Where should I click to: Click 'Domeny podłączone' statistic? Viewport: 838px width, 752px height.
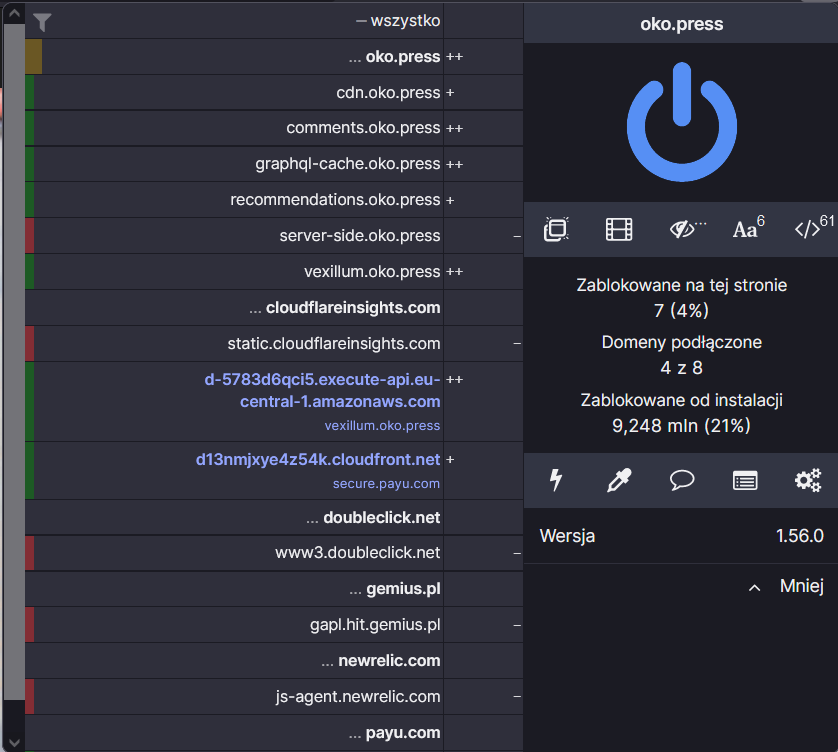click(681, 355)
